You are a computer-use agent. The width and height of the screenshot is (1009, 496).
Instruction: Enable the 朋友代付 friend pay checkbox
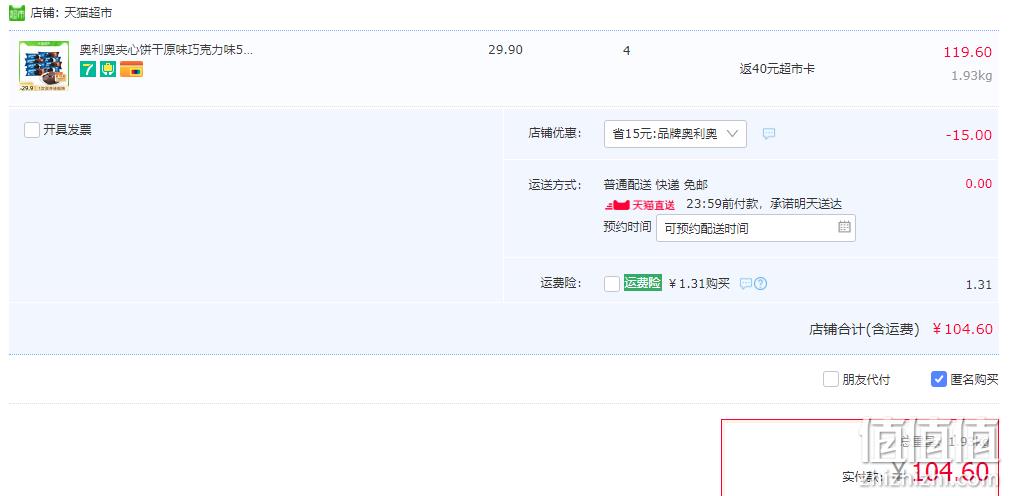click(x=831, y=380)
